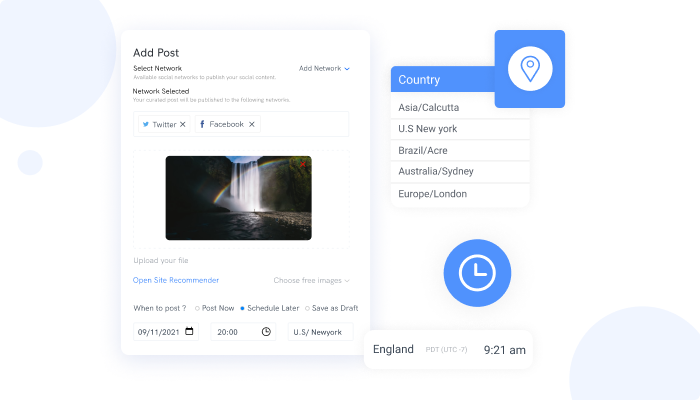
Task: Delete the uploaded waterfall image
Action: tap(303, 165)
